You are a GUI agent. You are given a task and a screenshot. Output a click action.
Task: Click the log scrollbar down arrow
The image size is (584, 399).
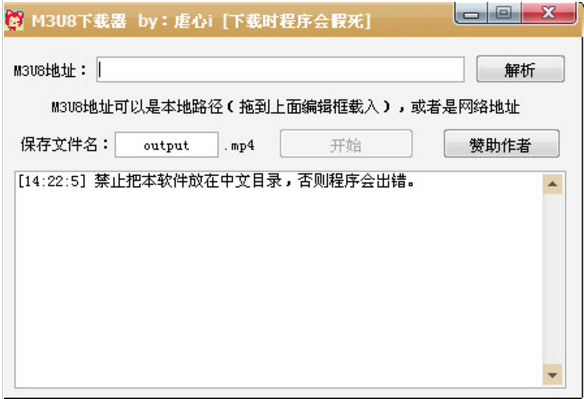[553, 375]
